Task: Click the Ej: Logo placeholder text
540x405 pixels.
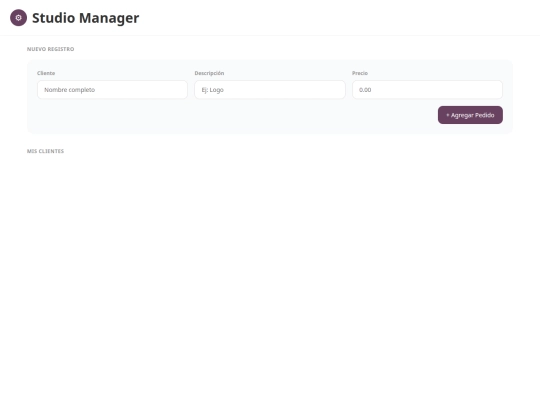Action: (212, 90)
